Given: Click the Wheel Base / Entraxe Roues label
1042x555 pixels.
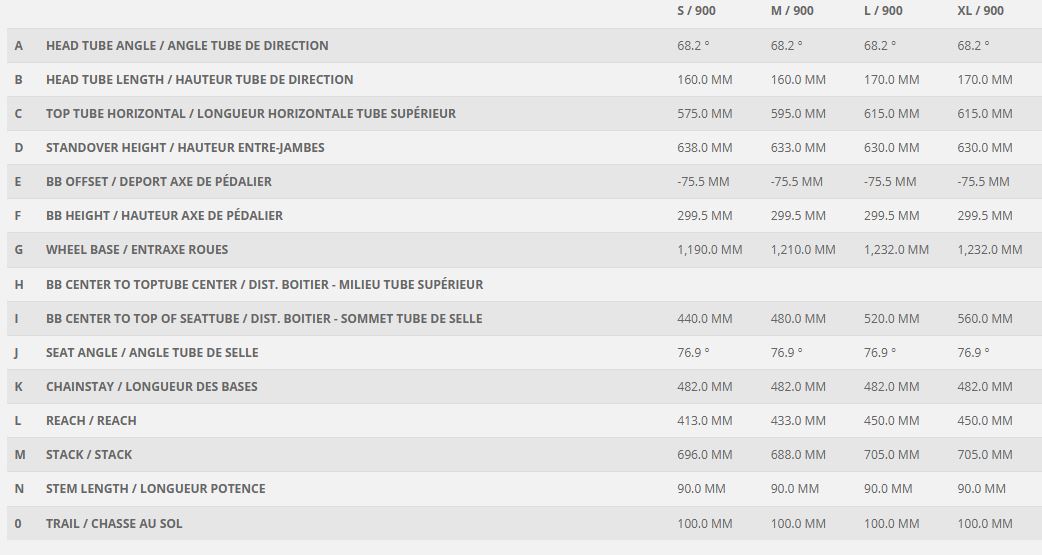Looking at the screenshot, I should point(137,249).
